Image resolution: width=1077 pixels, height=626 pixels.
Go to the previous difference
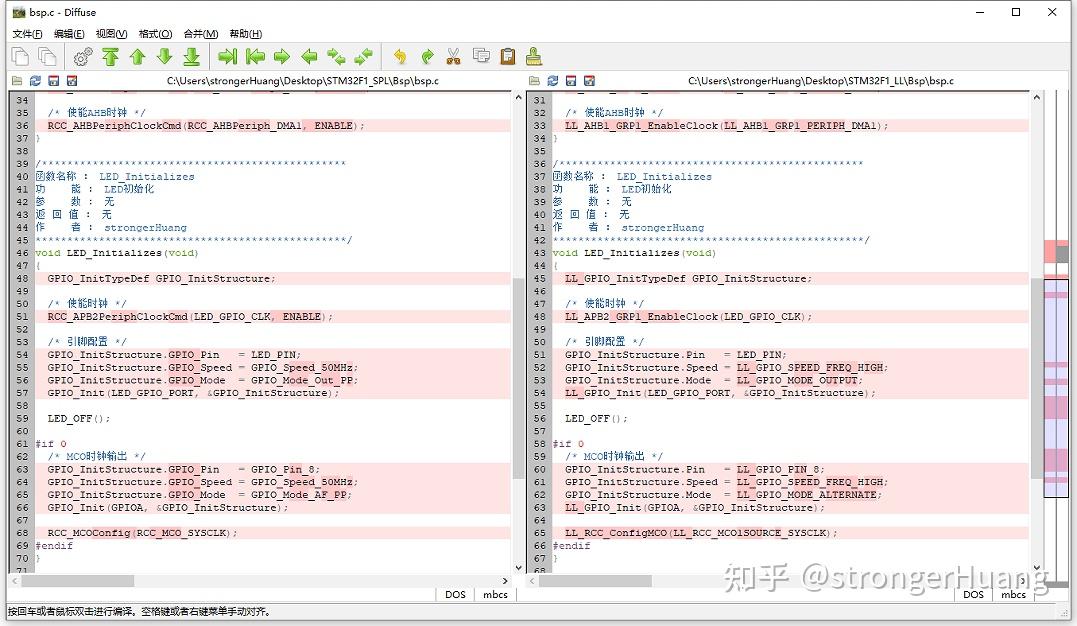137,56
